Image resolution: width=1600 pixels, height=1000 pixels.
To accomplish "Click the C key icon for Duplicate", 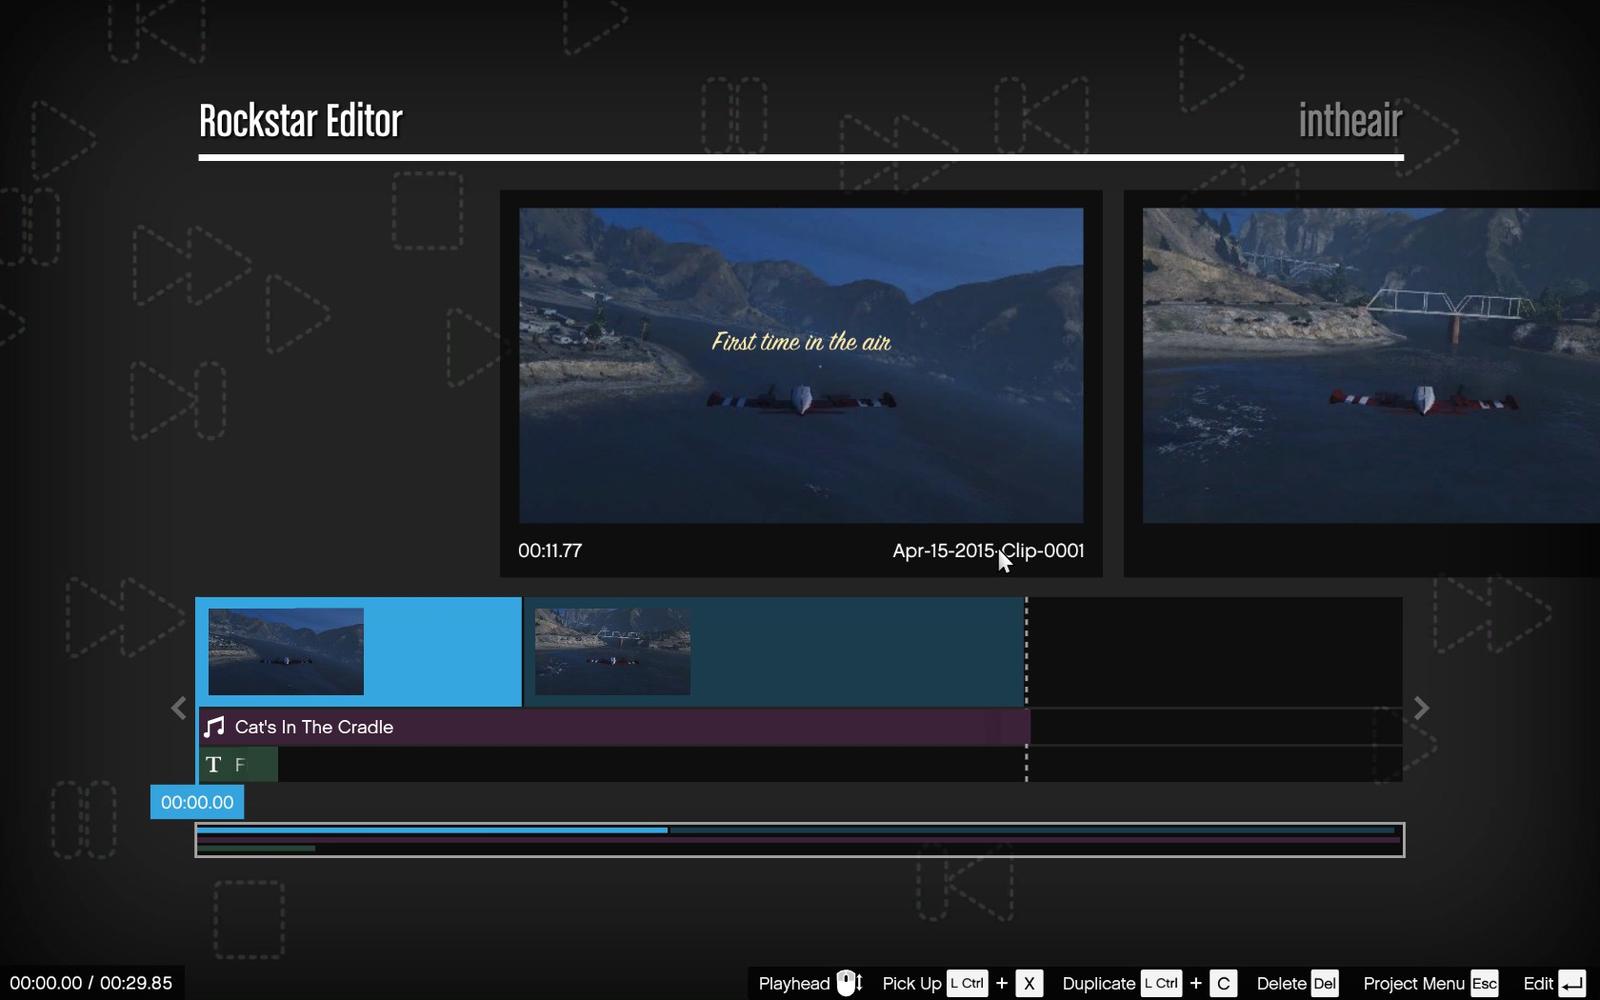I will tap(1223, 983).
